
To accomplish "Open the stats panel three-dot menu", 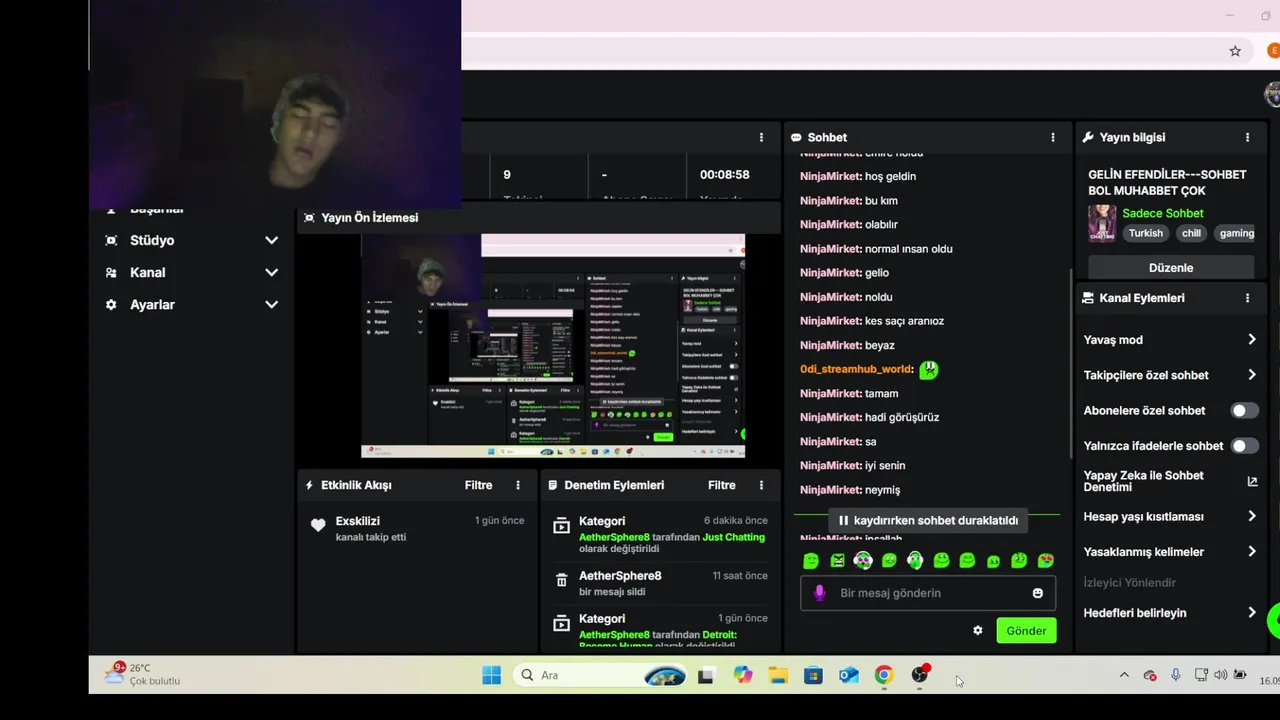I will 761,137.
